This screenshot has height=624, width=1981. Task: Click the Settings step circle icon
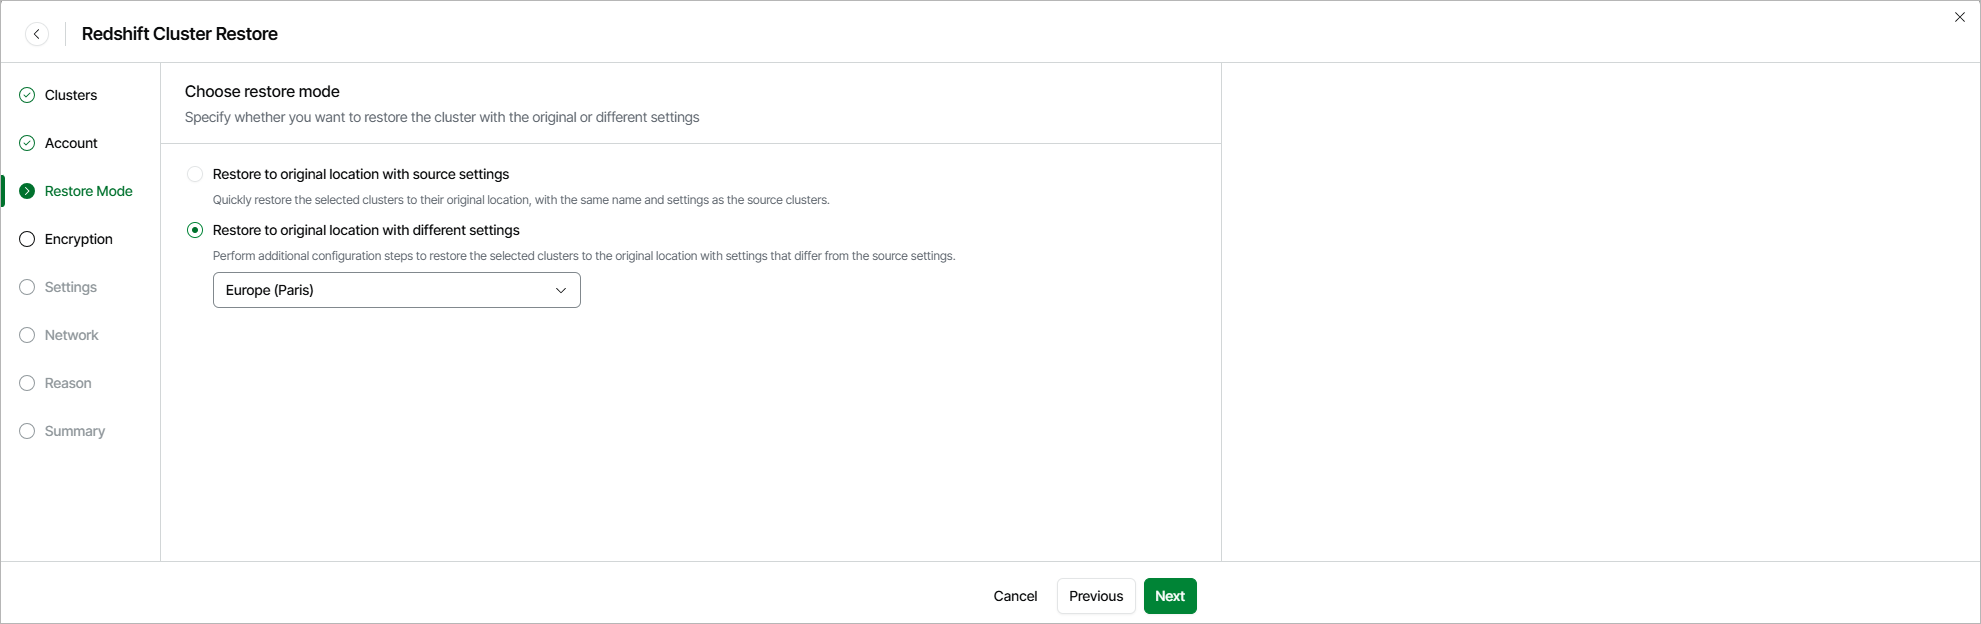coord(27,287)
